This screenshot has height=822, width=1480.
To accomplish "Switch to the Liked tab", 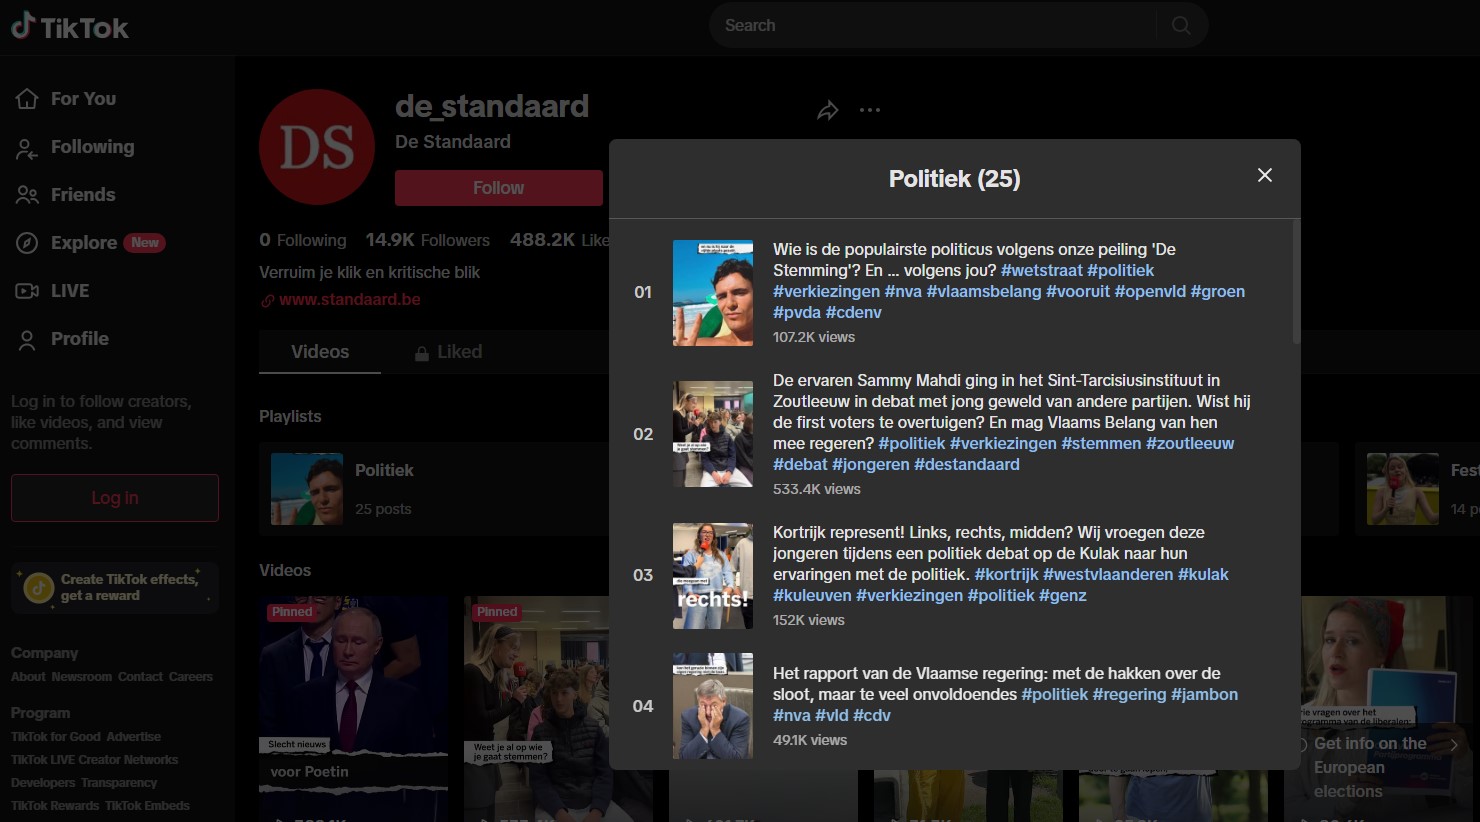I will (x=448, y=352).
